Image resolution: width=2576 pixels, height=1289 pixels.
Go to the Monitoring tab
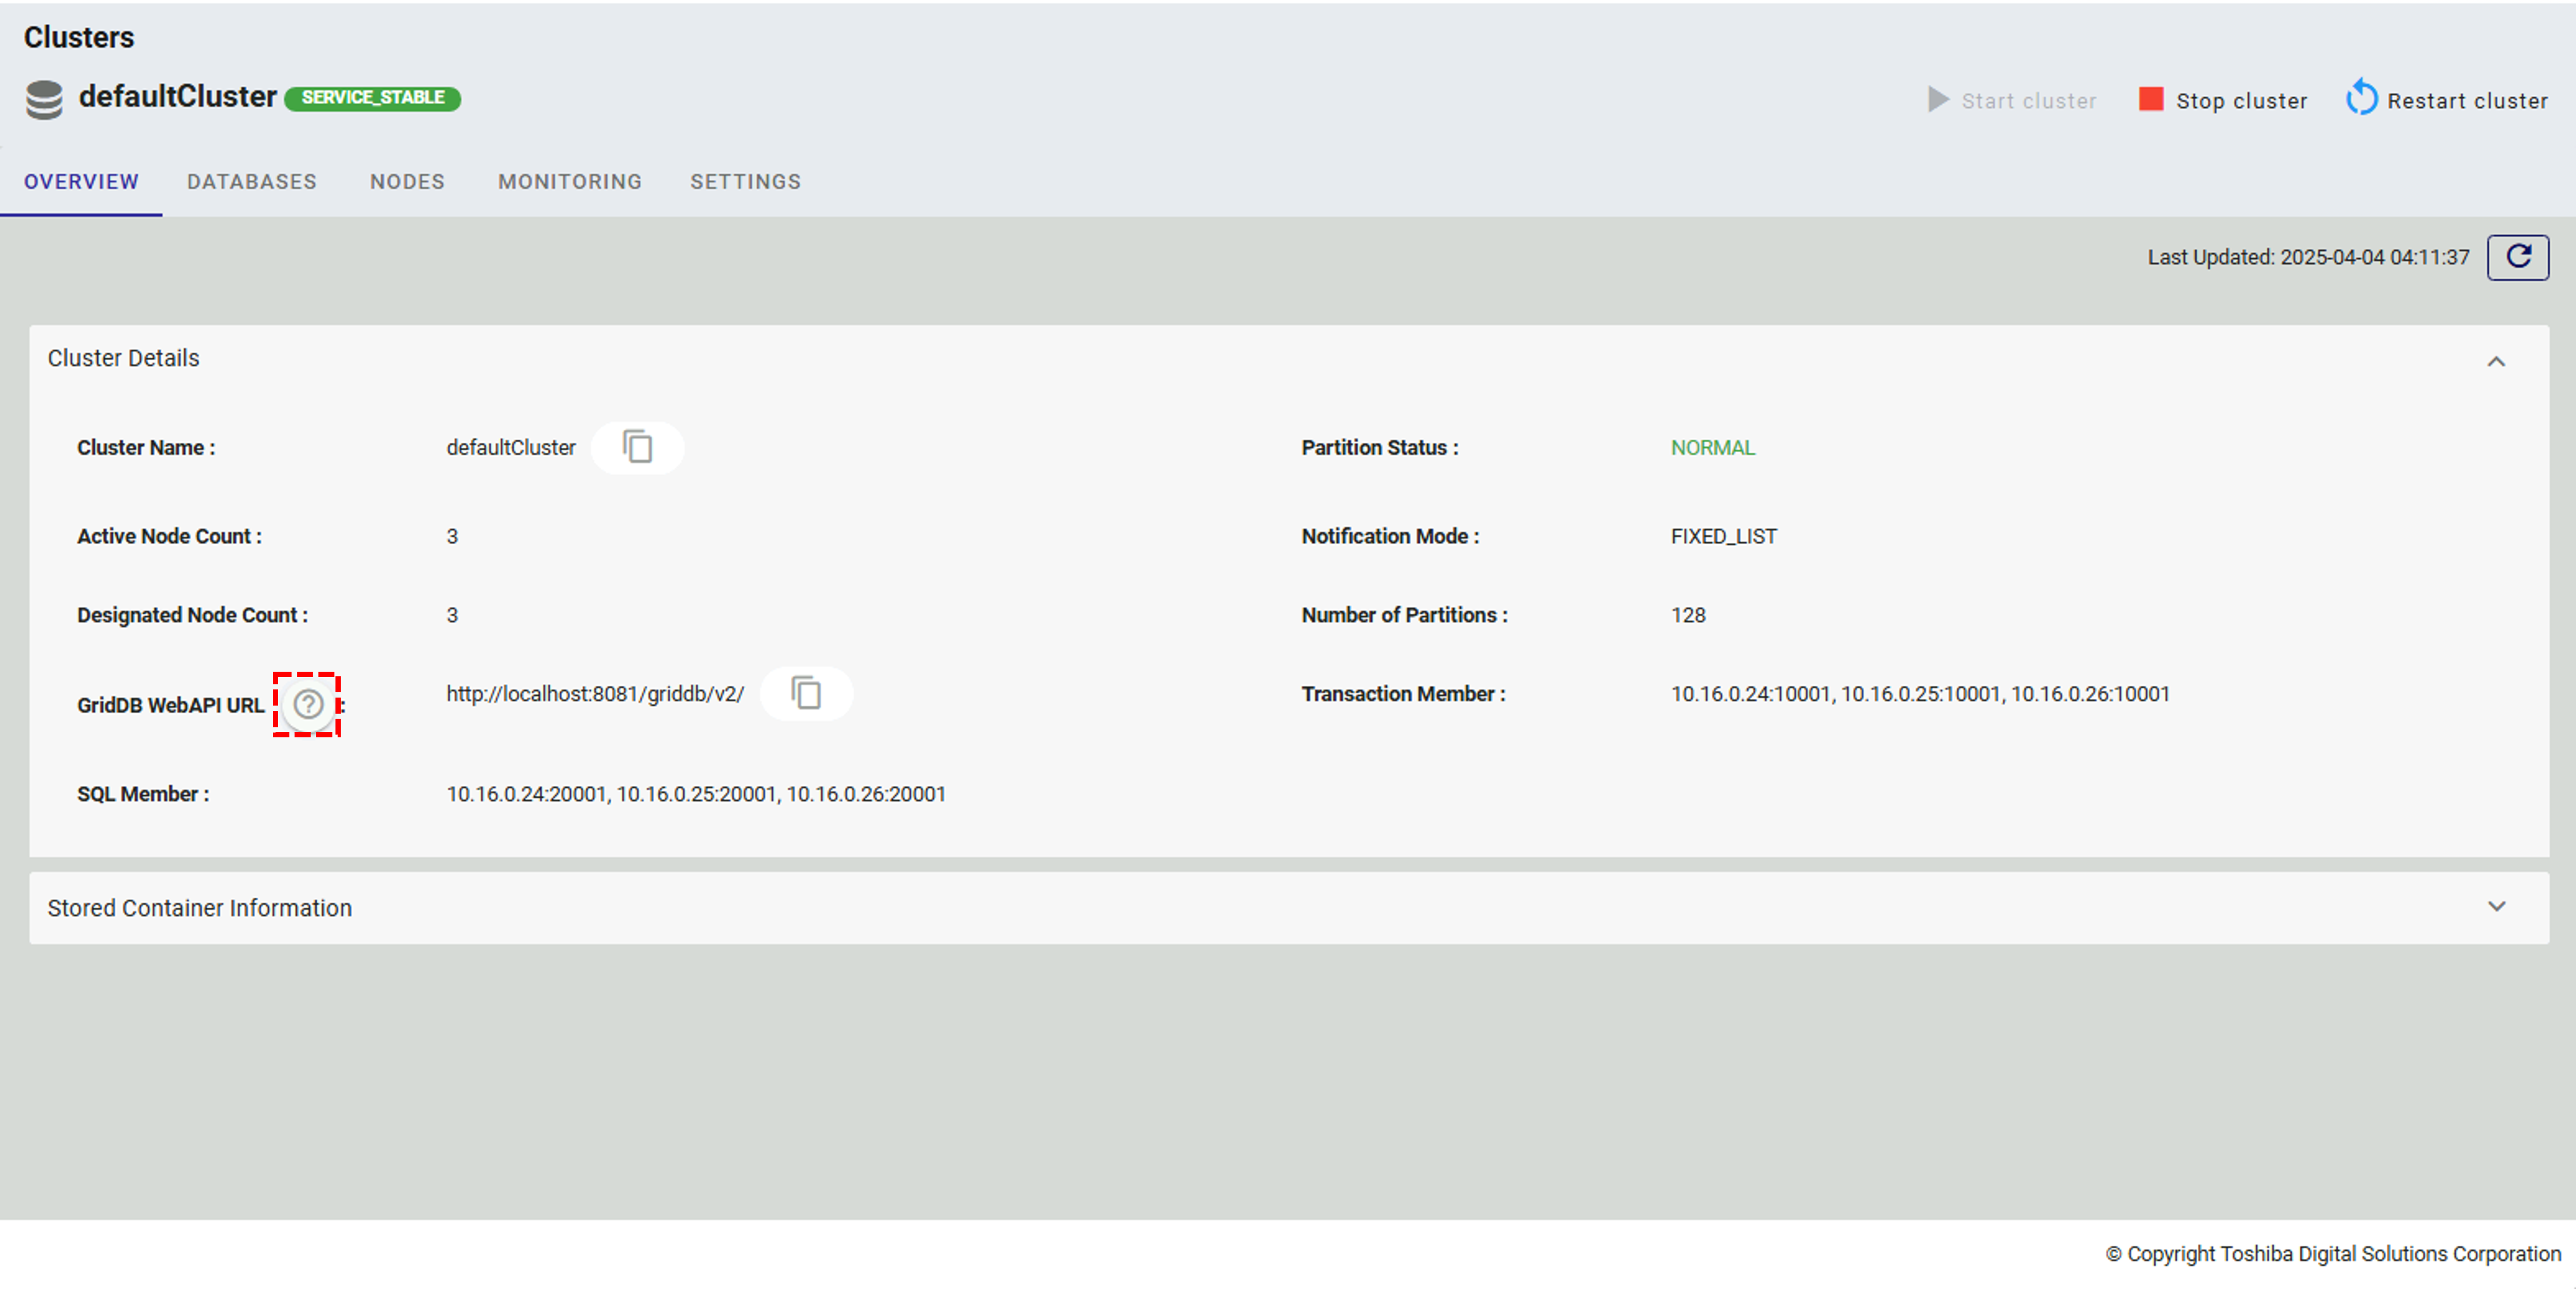(570, 182)
